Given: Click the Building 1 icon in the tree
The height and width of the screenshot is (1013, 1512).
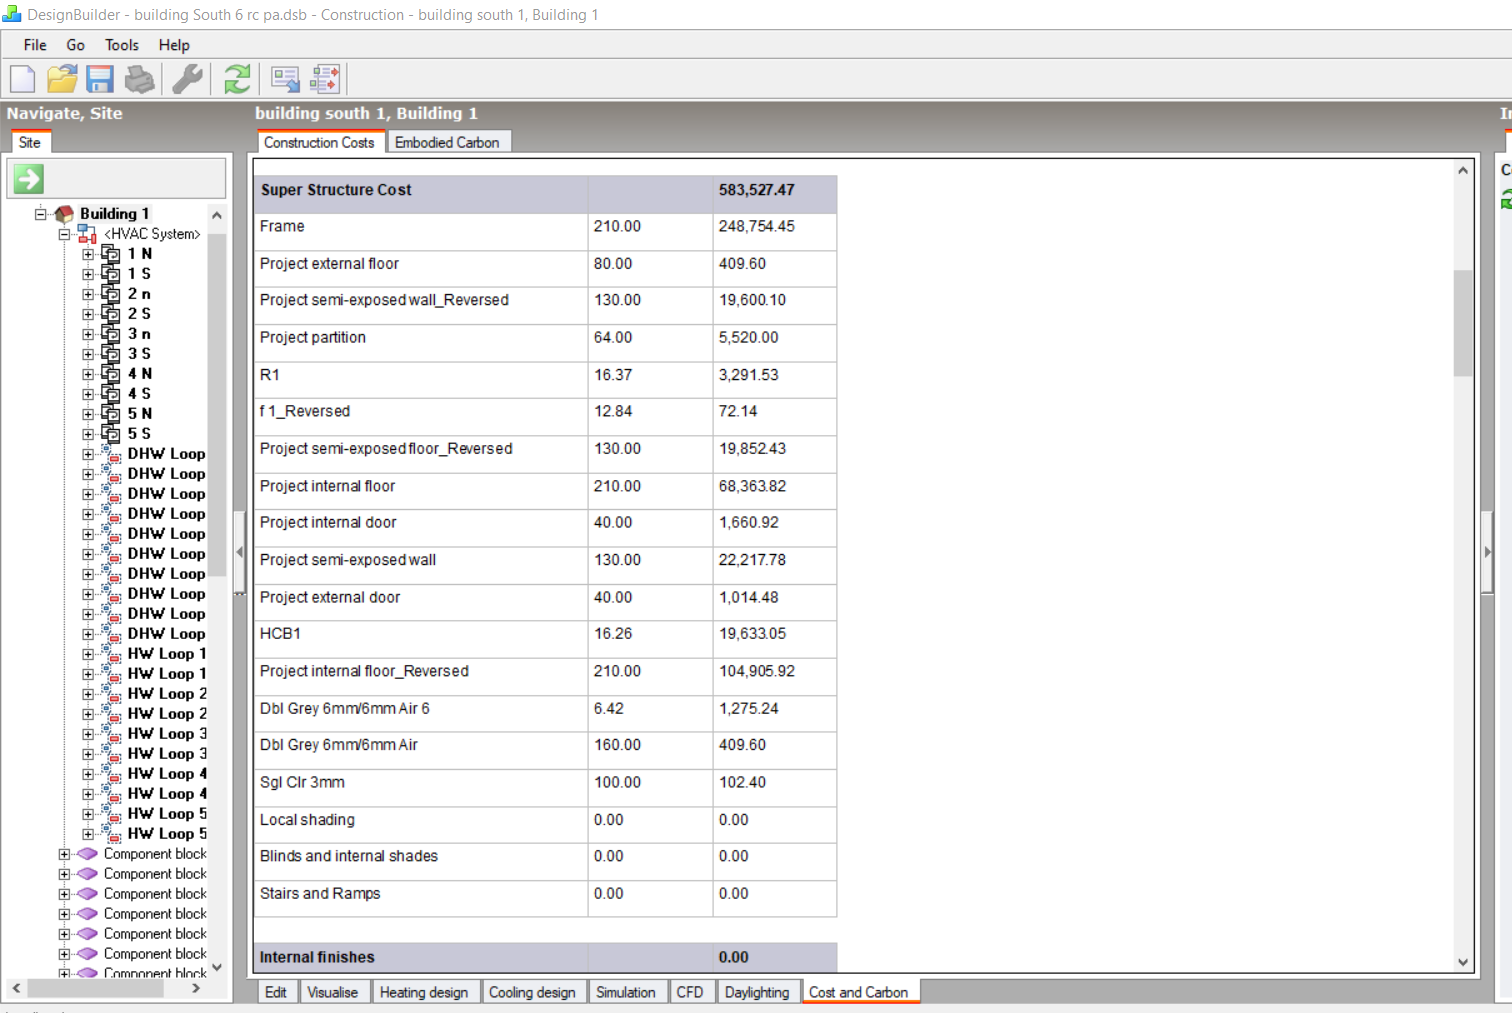Looking at the screenshot, I should tap(64, 214).
